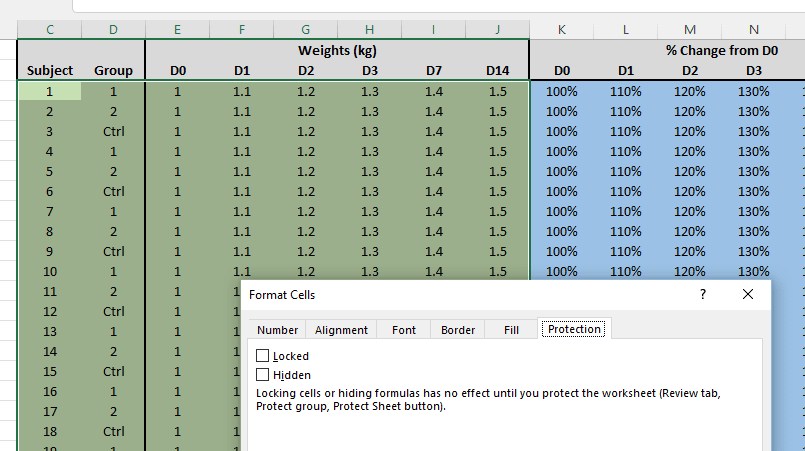805x451 pixels.
Task: Select Subject cell 10
Action: (x=50, y=271)
